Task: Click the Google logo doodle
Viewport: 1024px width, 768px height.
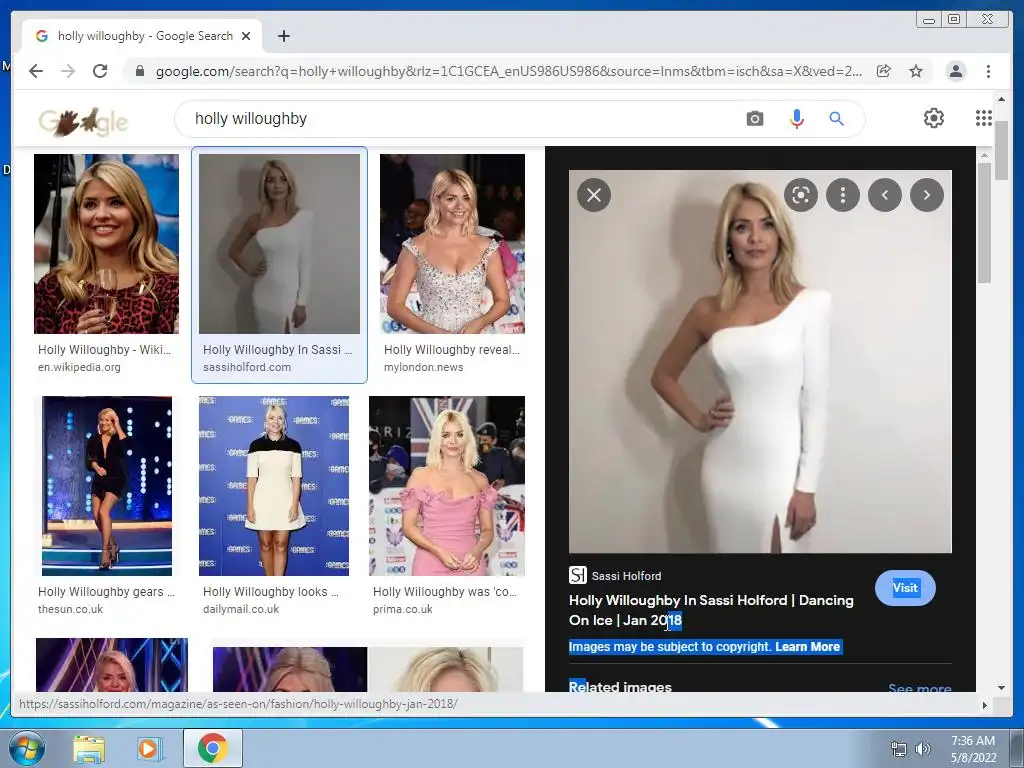Action: 83,120
